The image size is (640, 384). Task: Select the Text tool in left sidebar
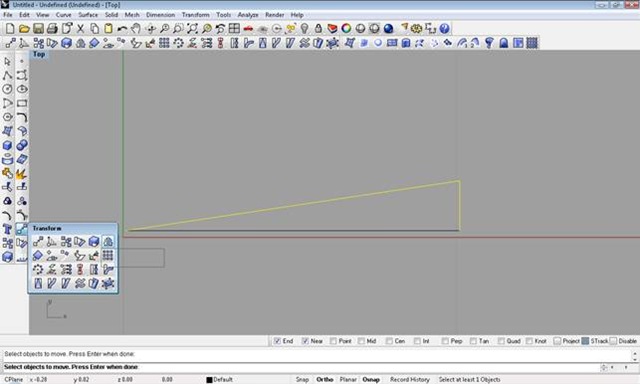pyautogui.click(x=7, y=229)
